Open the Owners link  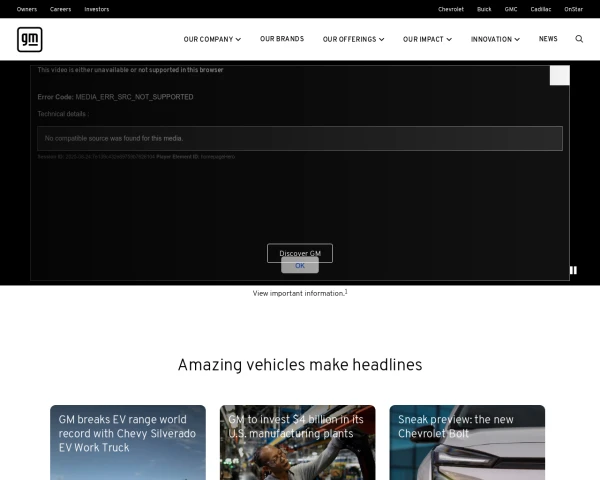pos(27,9)
